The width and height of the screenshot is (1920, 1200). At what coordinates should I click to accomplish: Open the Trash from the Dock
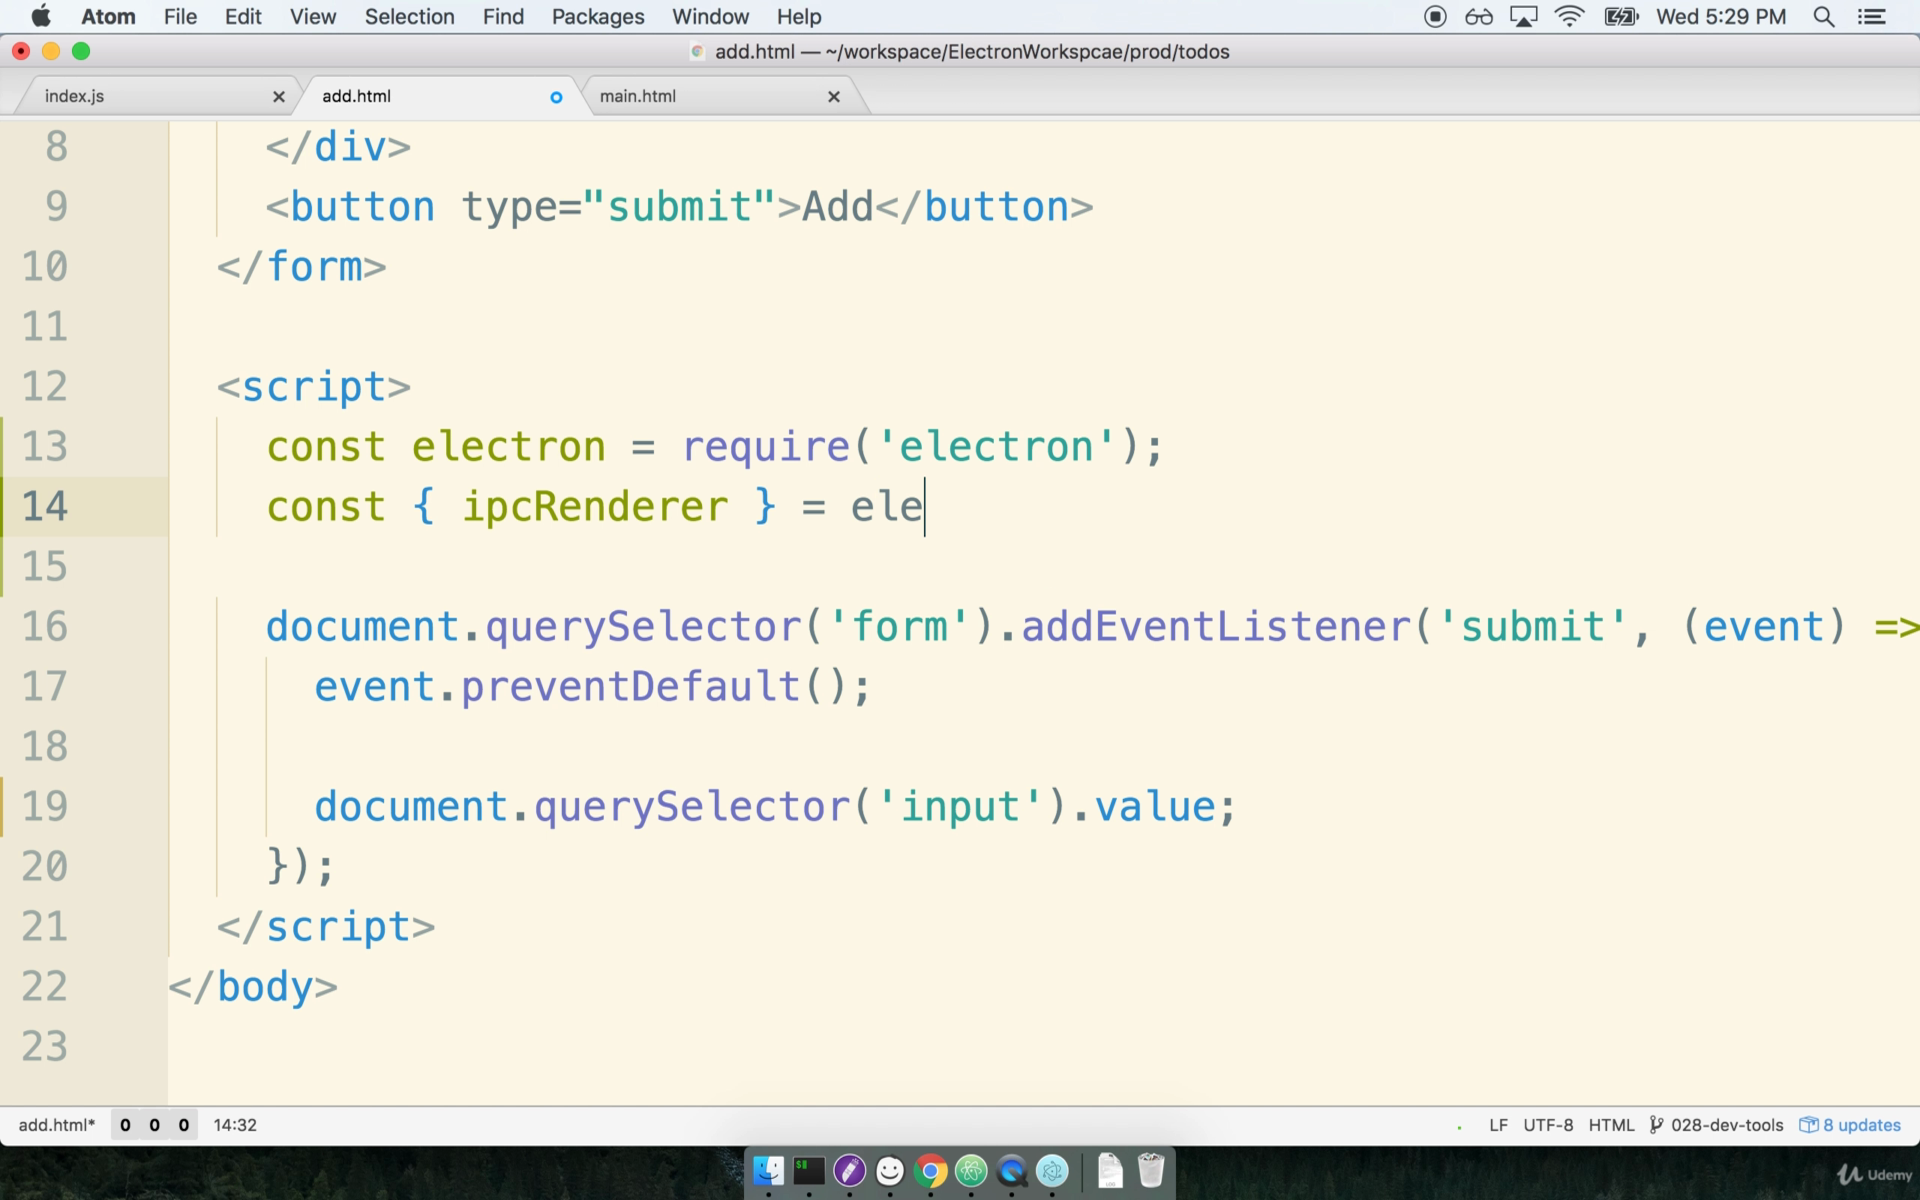[x=1151, y=1170]
